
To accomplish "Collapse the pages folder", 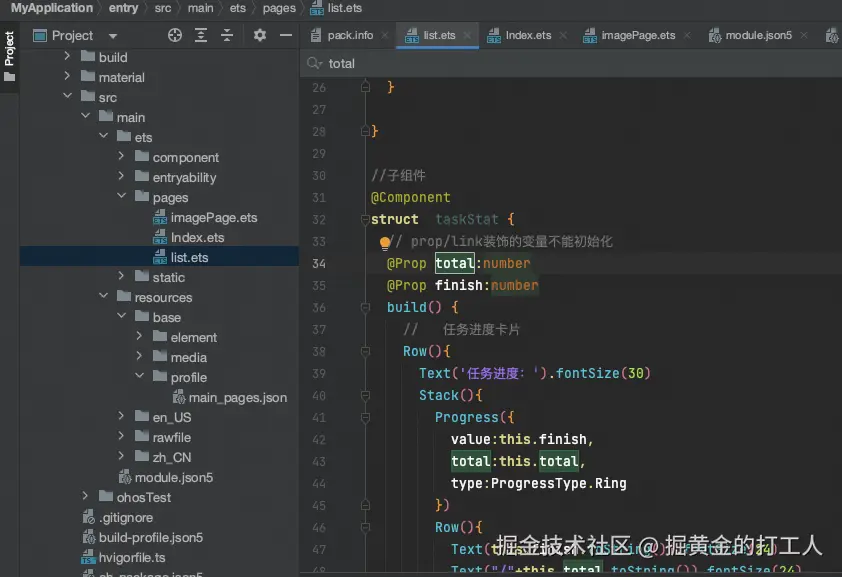I will 122,197.
